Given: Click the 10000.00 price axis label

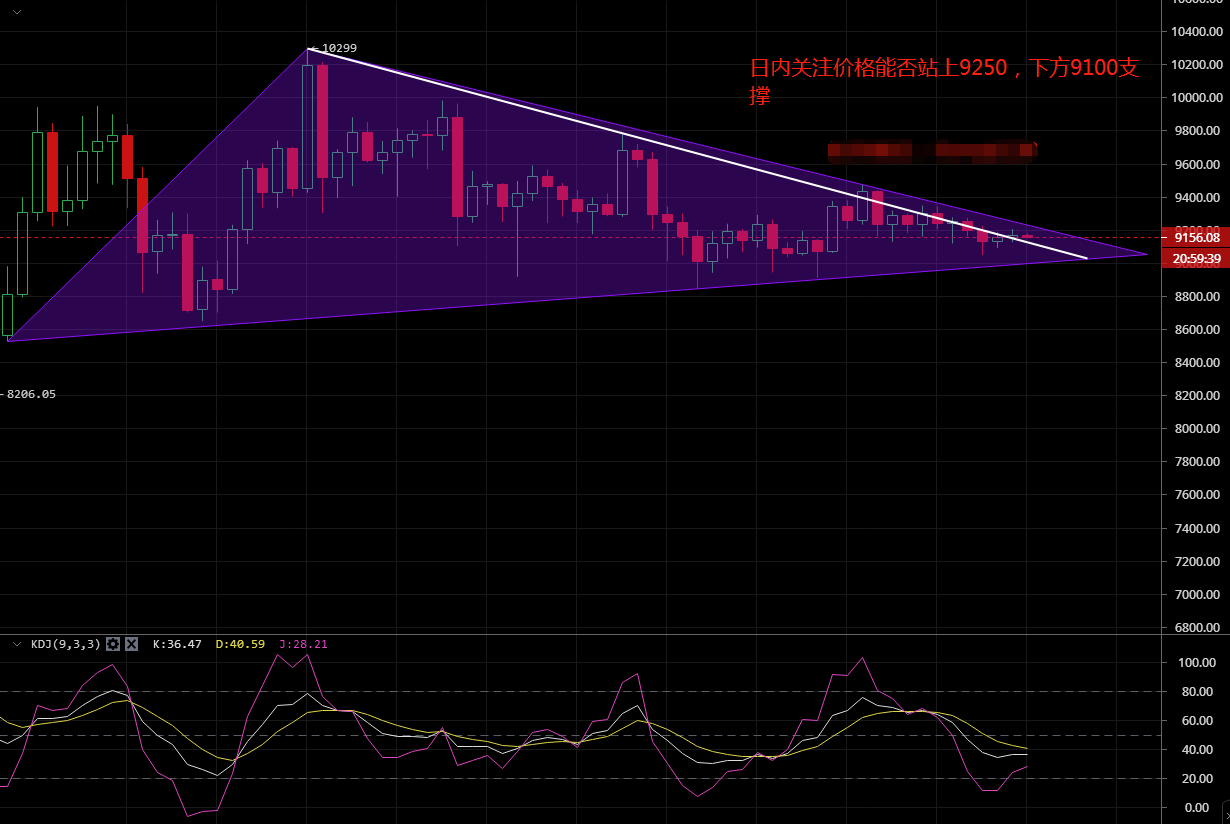Looking at the screenshot, I should pyautogui.click(x=1198, y=98).
